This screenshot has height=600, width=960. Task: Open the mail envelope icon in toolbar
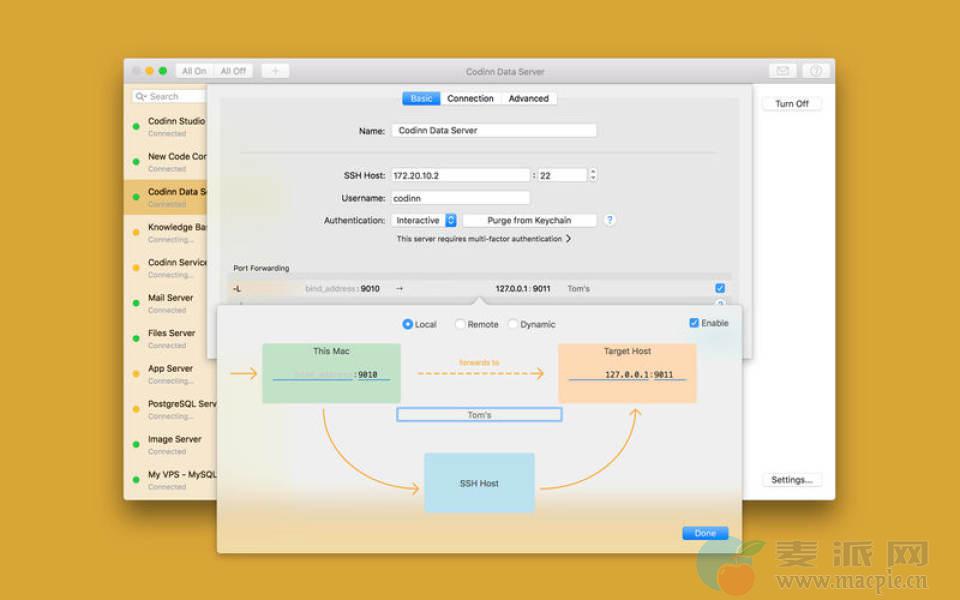(x=782, y=71)
